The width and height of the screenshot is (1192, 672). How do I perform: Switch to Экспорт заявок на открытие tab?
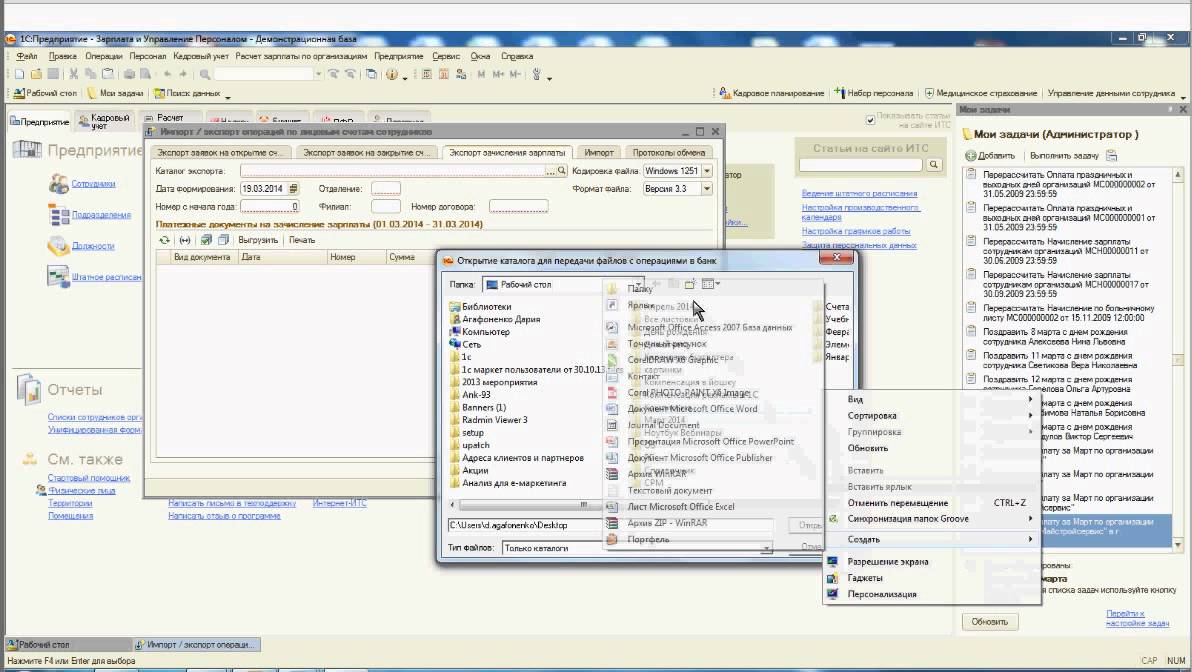220,152
